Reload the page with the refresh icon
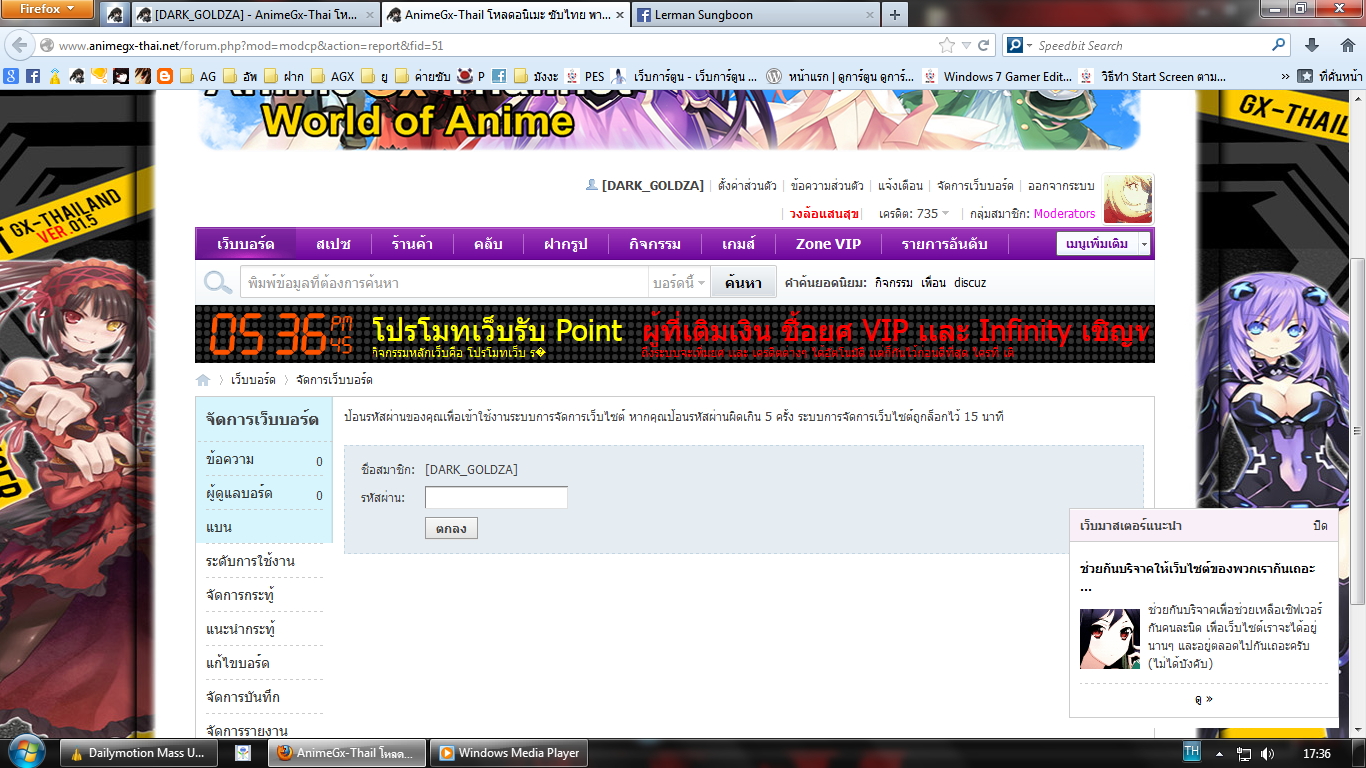1366x768 pixels. (x=984, y=45)
